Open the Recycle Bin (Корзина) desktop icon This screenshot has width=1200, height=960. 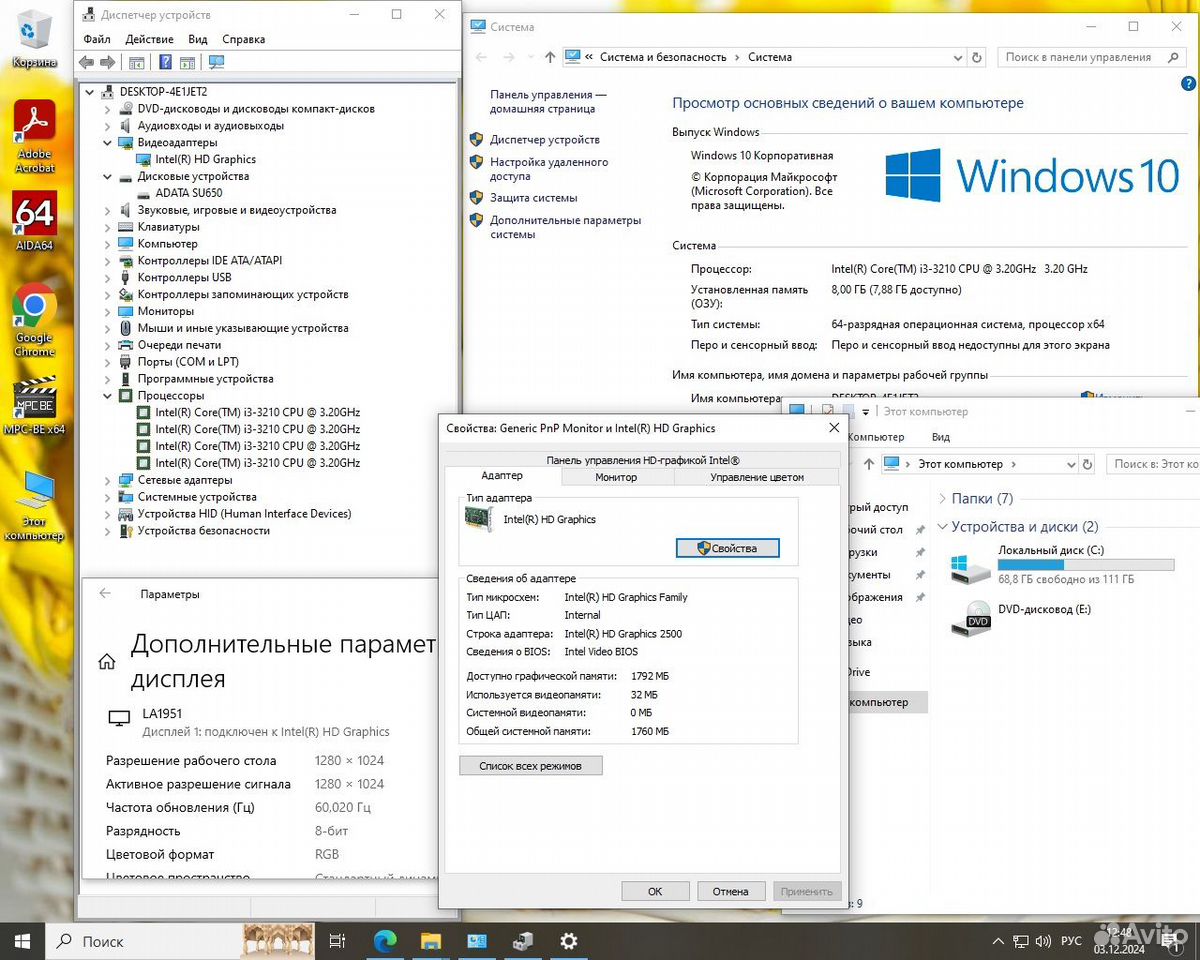(34, 38)
